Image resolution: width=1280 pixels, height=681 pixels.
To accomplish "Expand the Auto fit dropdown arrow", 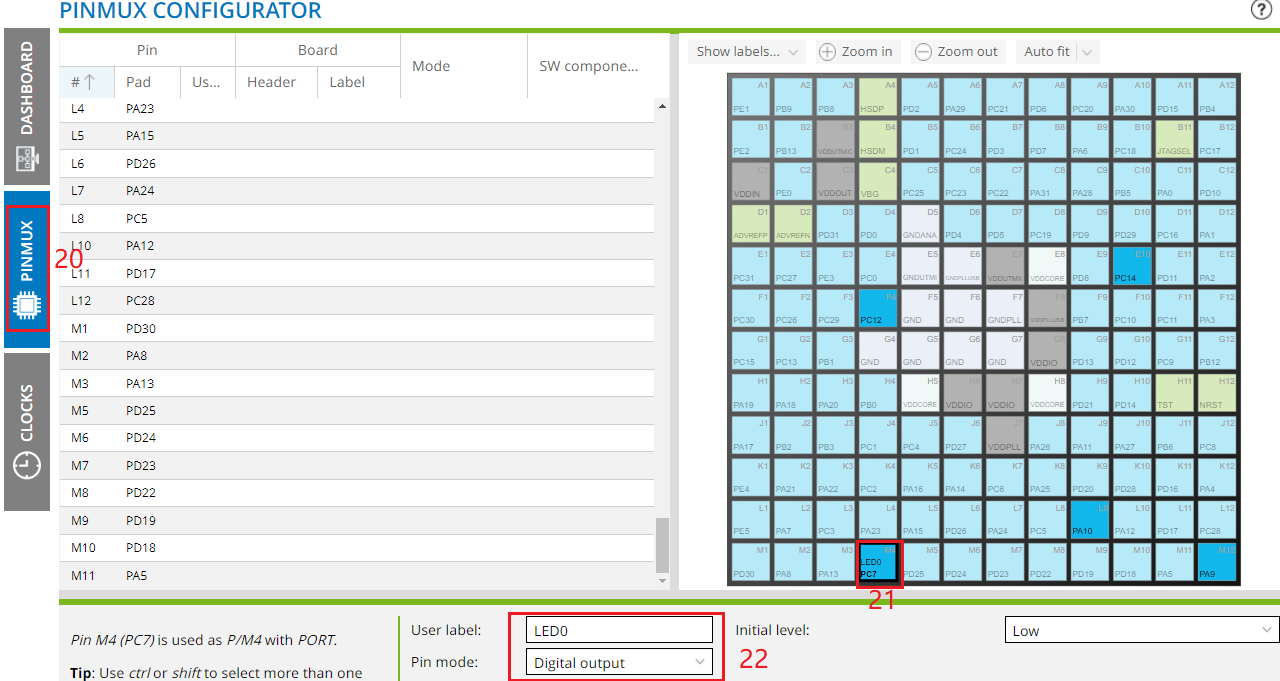I will point(1087,52).
